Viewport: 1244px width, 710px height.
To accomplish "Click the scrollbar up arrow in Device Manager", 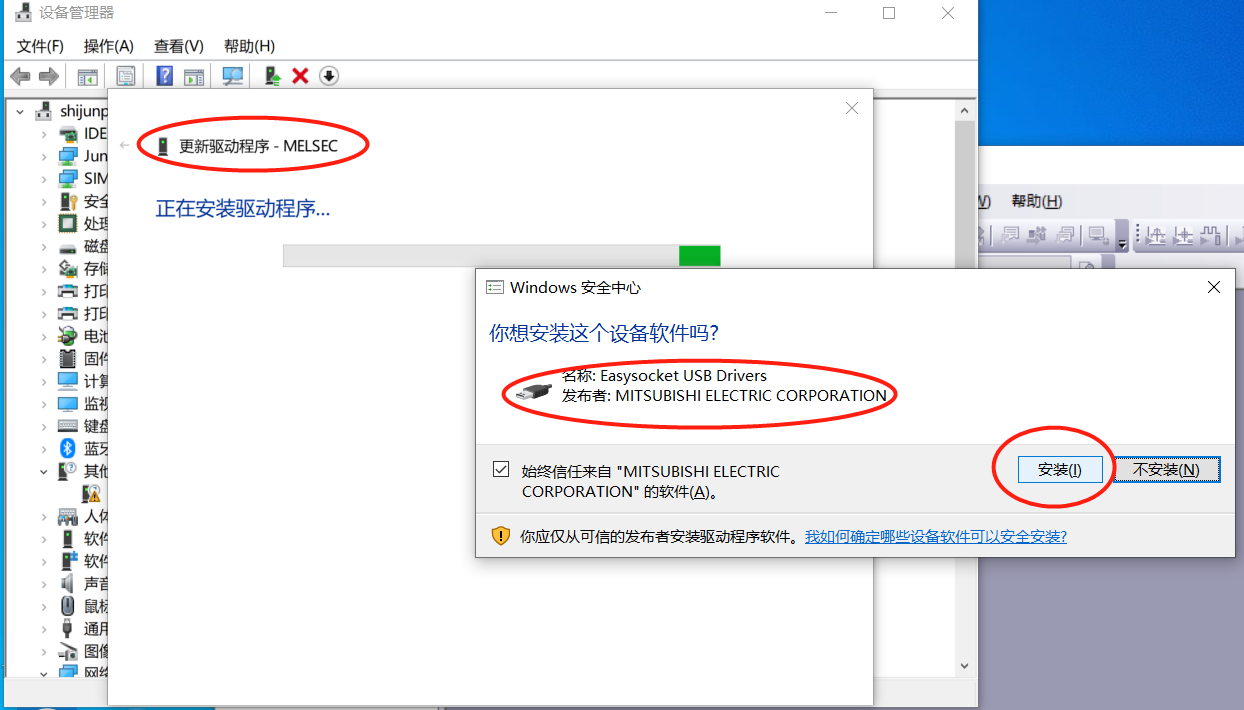I will point(964,110).
